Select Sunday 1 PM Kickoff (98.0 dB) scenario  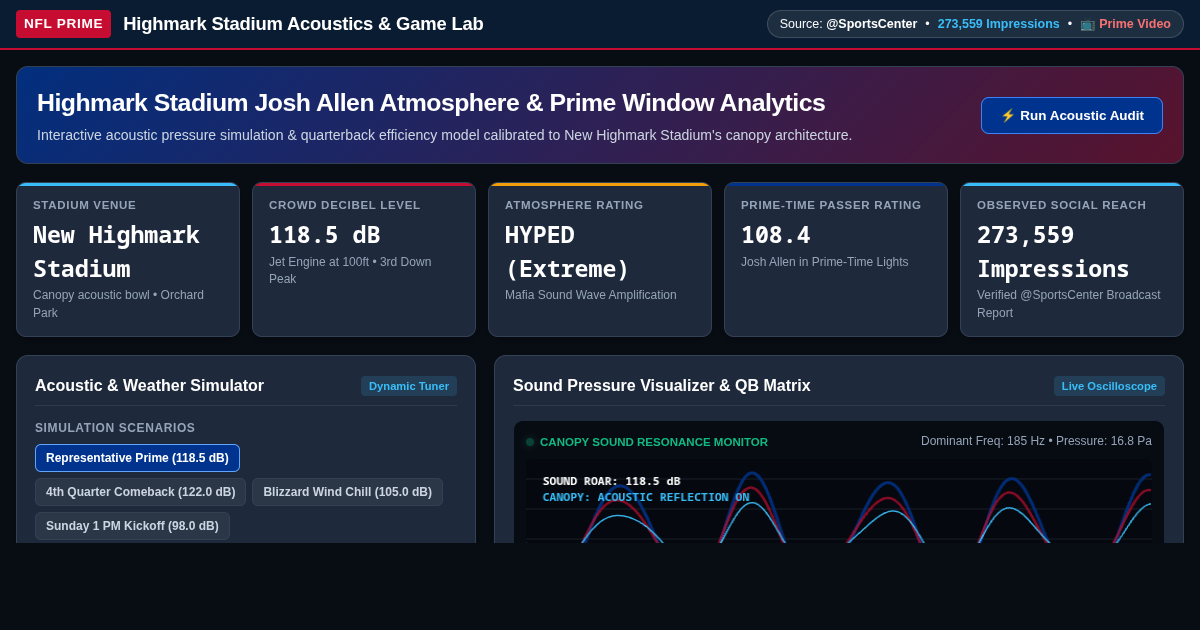(x=132, y=526)
